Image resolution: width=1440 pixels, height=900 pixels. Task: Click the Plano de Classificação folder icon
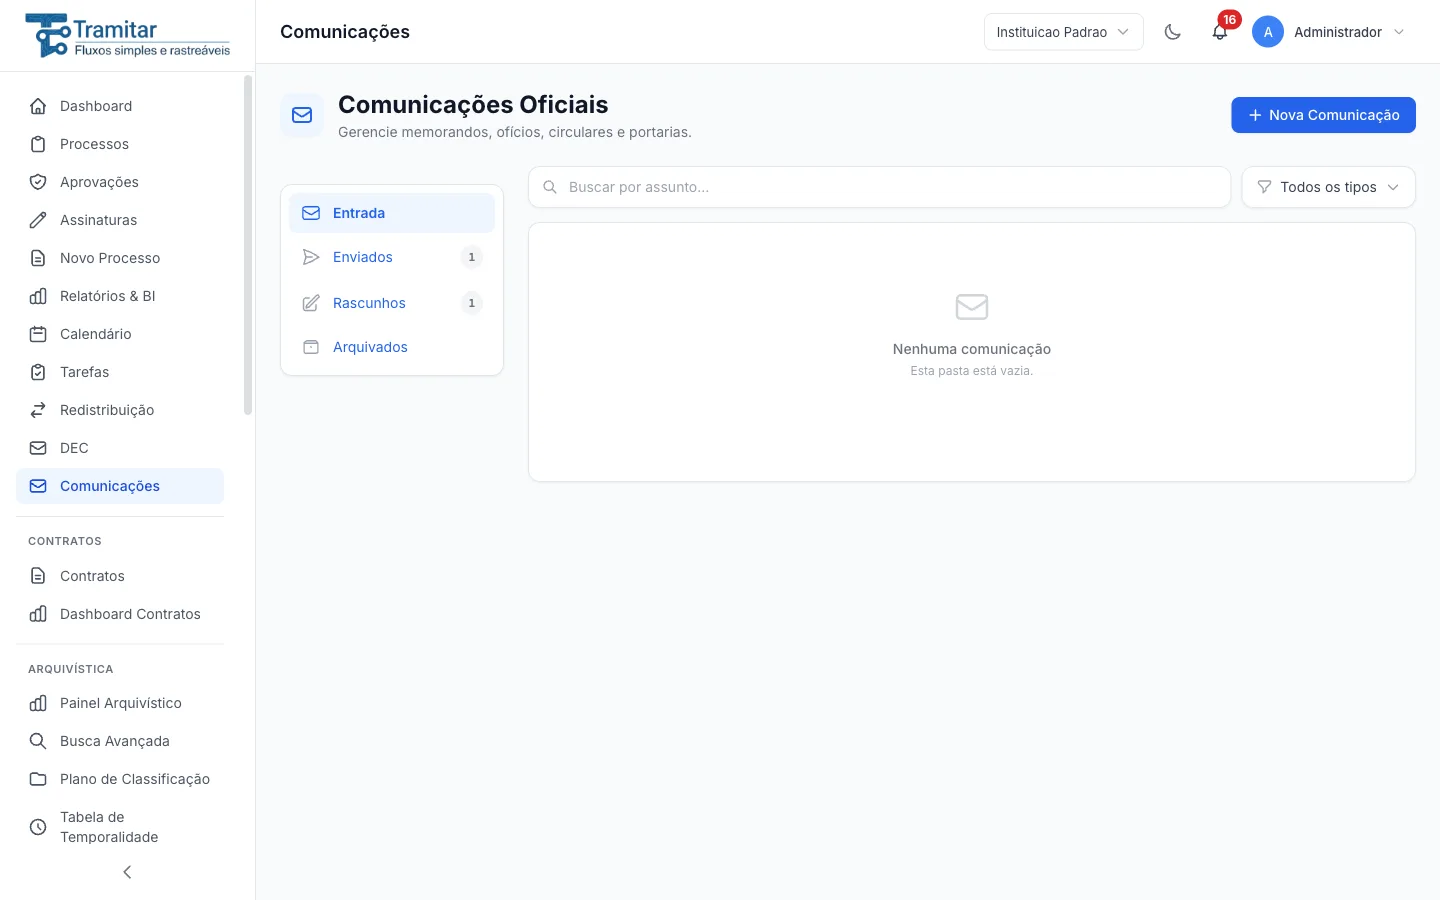(x=38, y=779)
